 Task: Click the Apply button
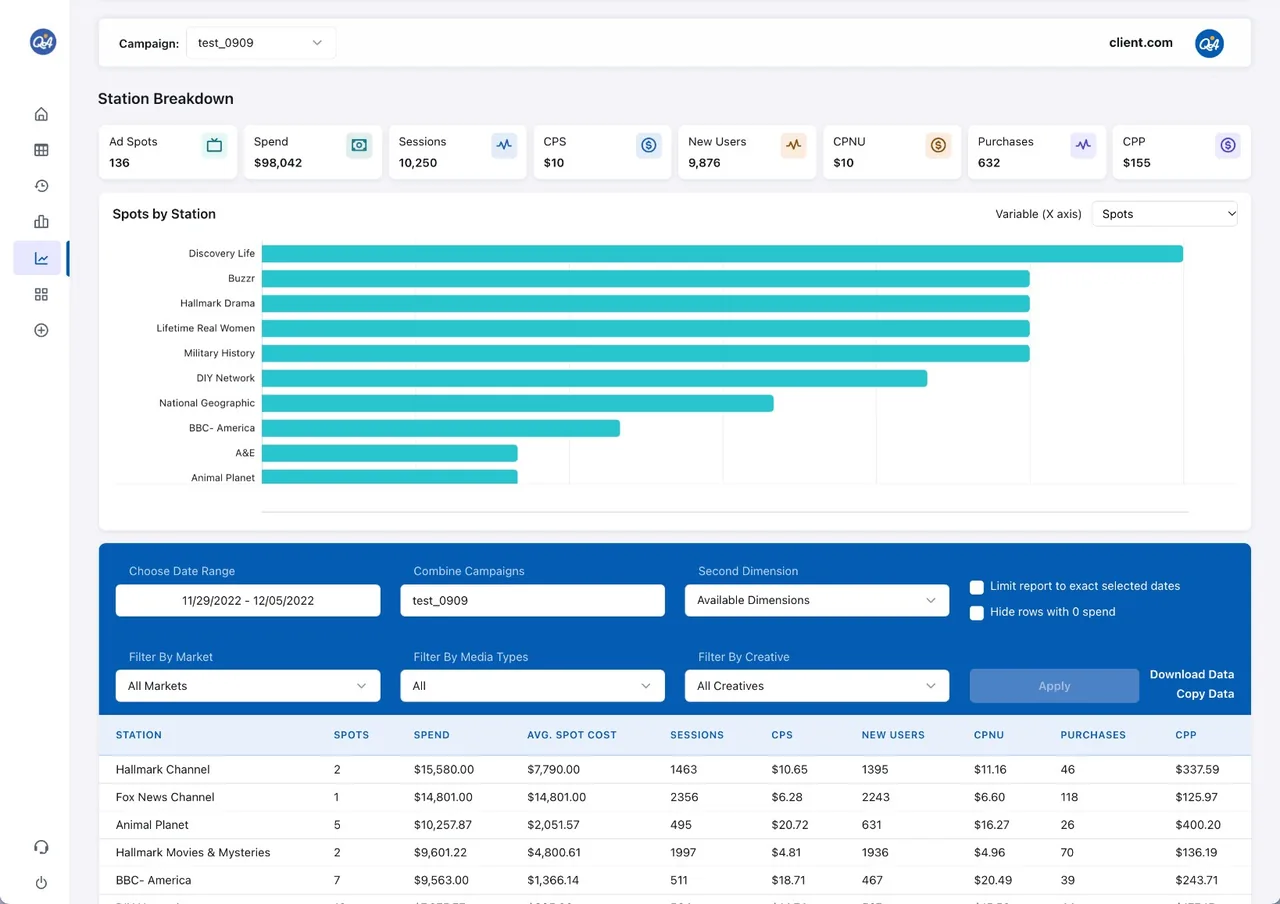pos(1054,686)
